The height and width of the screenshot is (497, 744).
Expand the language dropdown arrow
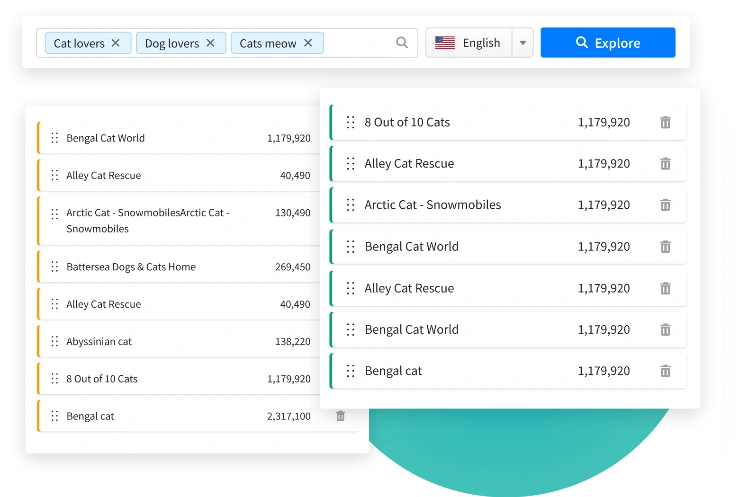[523, 43]
